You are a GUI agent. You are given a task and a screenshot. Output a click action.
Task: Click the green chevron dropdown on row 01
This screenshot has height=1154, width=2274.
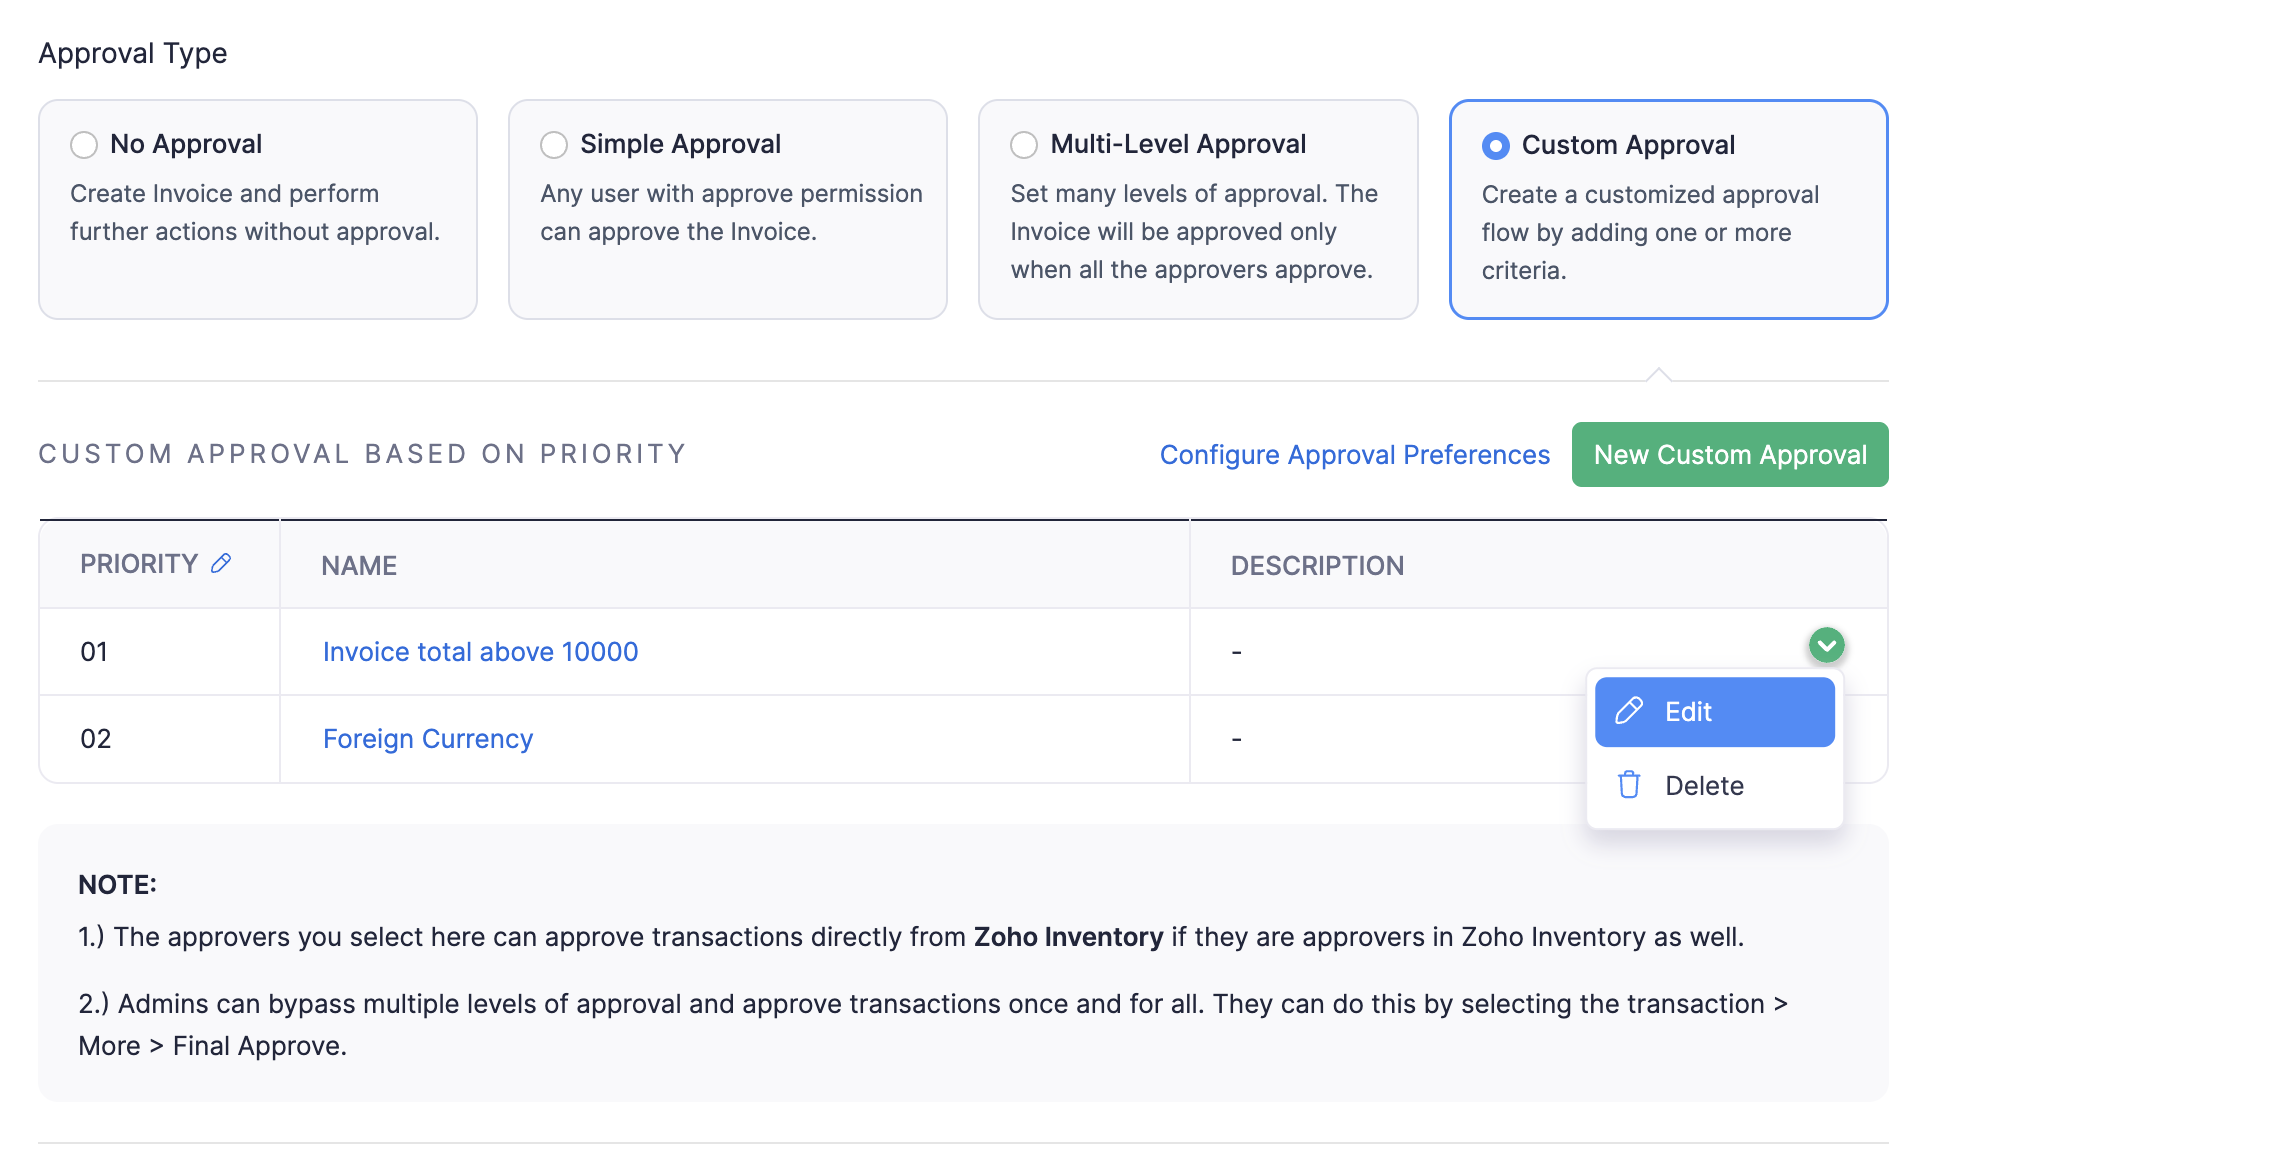(1826, 645)
